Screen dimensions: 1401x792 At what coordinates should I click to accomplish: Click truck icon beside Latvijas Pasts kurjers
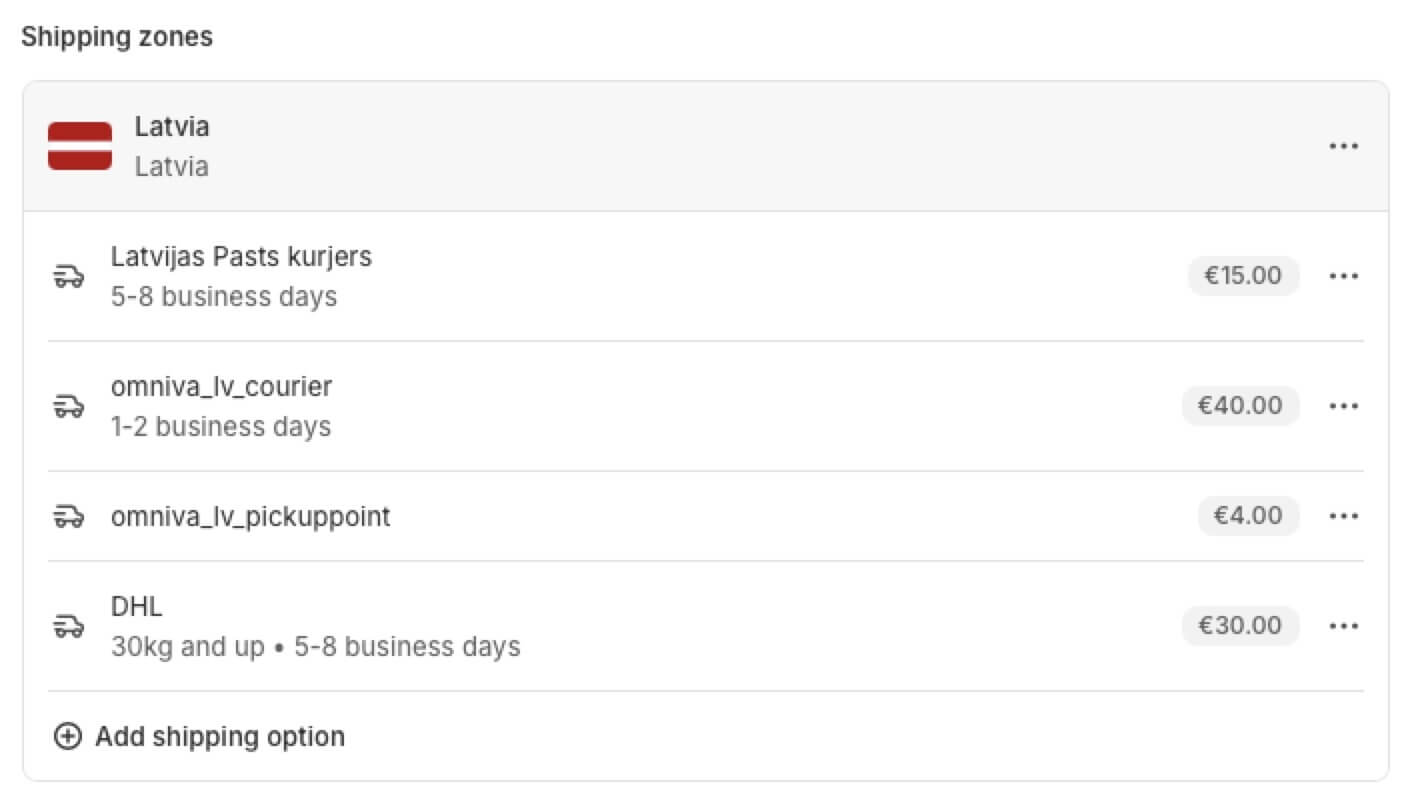pos(68,276)
